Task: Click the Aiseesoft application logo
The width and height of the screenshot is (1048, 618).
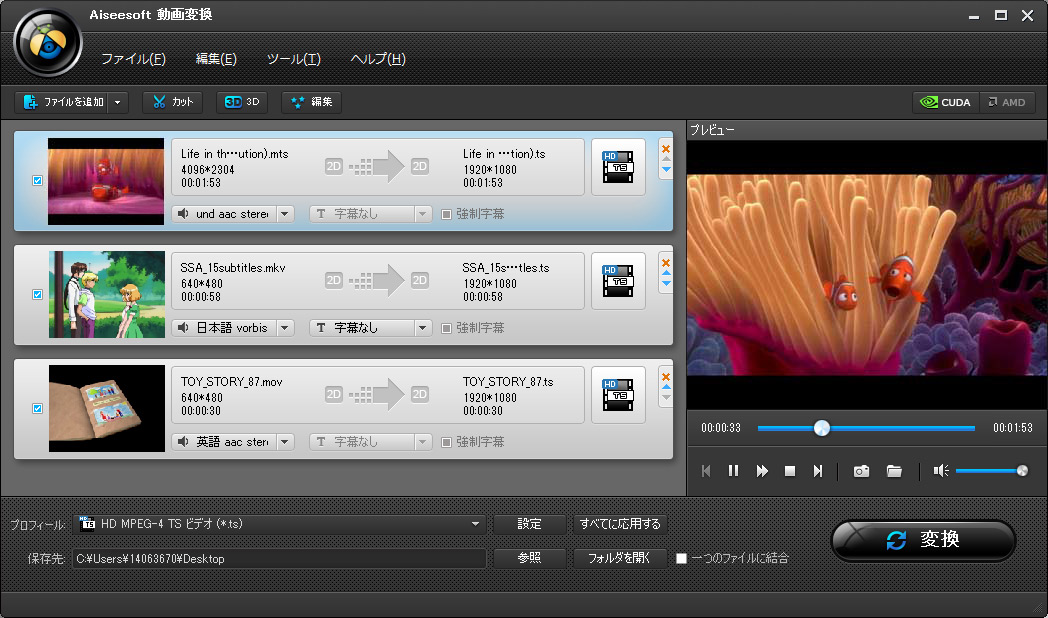Action: point(47,43)
